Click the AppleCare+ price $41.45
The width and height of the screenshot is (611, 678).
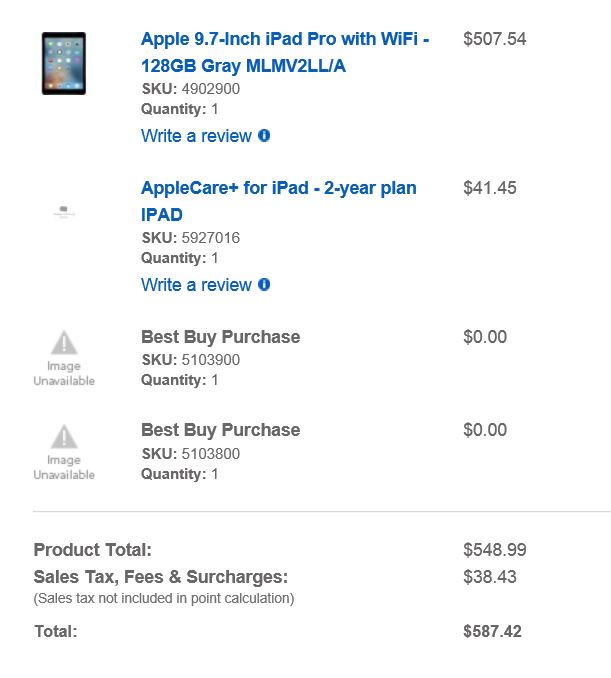pos(489,188)
